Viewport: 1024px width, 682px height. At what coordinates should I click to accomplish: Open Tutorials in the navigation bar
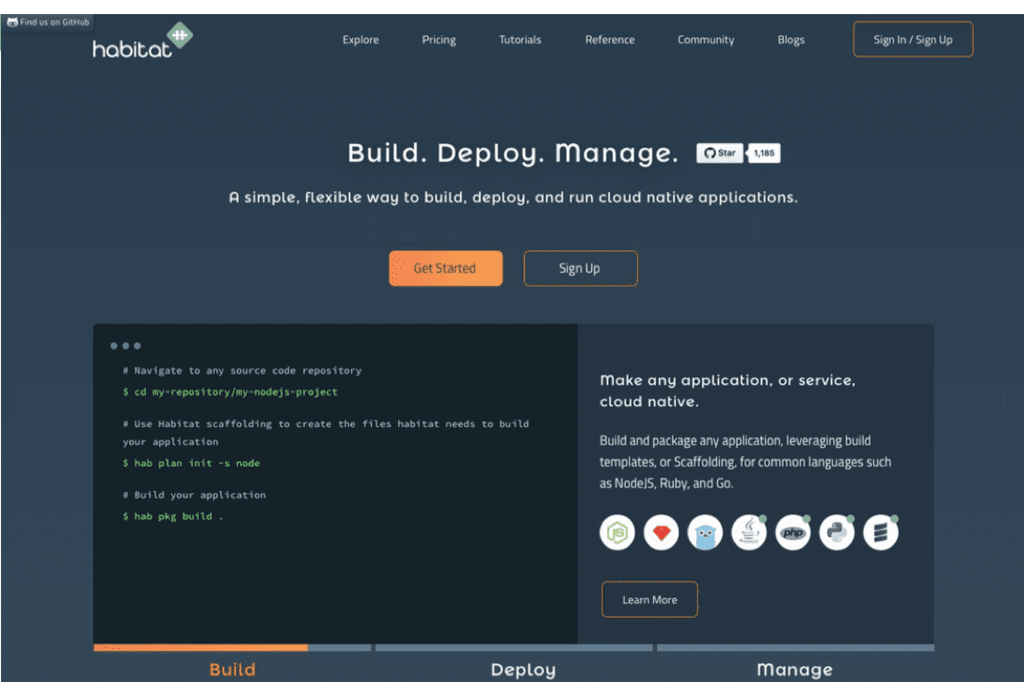click(x=520, y=40)
